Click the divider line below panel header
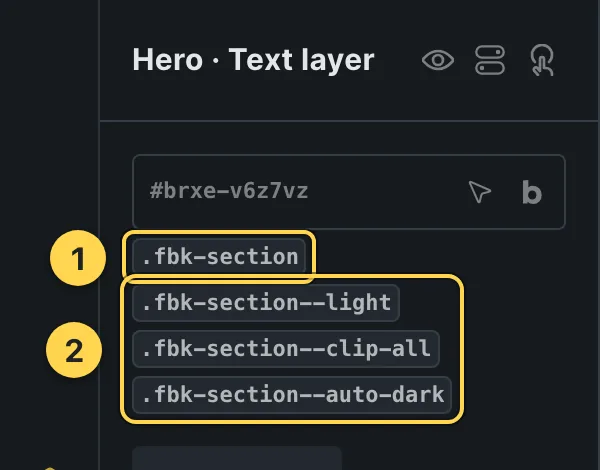600x470 pixels. coord(349,121)
